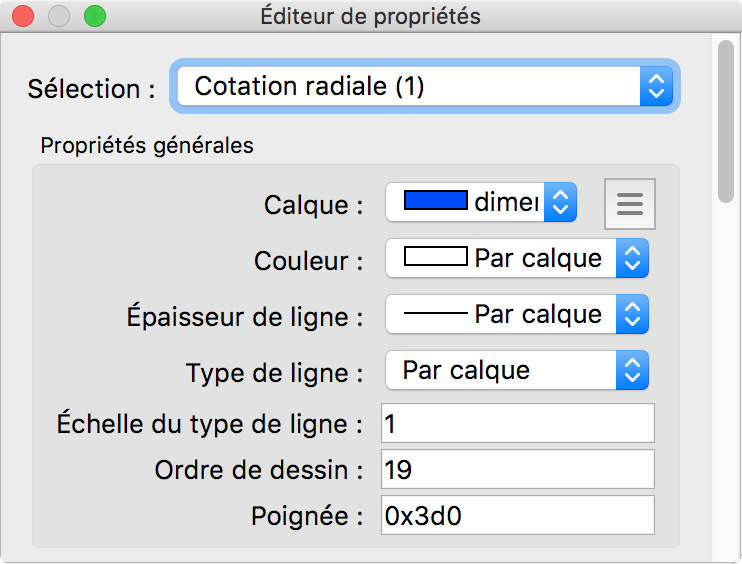Screen dimensions: 742x564
Task: Click the white Couleur swatch
Action: [x=436, y=258]
